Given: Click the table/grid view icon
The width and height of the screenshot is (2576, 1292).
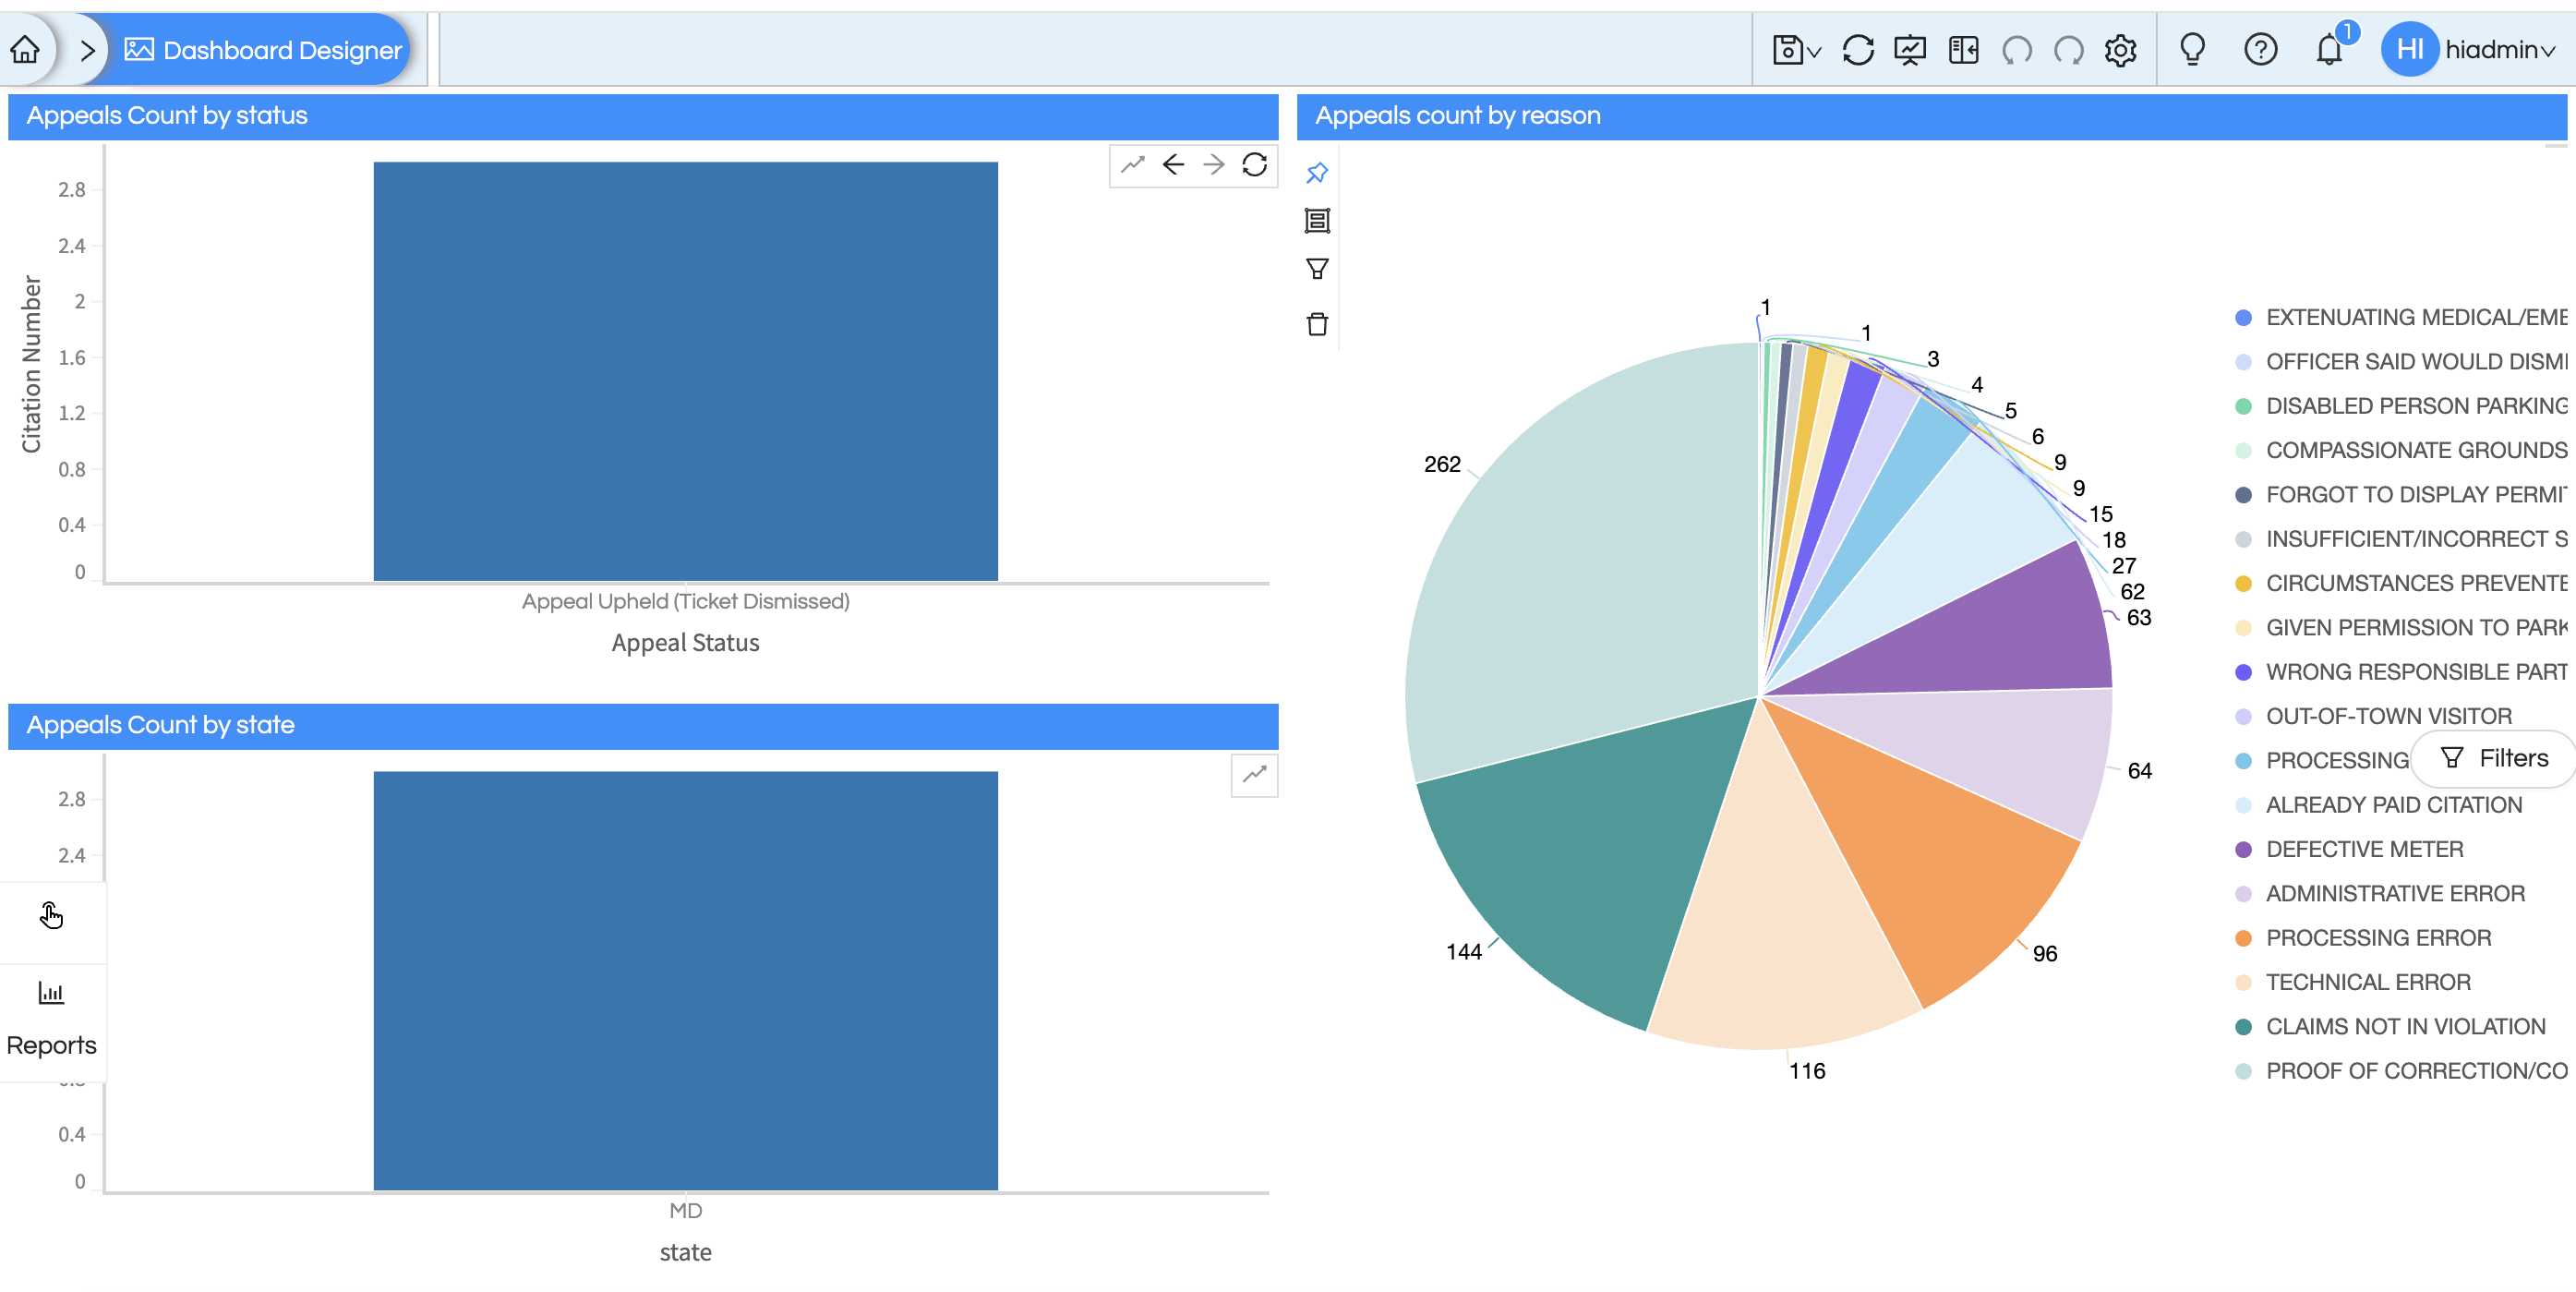Looking at the screenshot, I should [x=1316, y=221].
